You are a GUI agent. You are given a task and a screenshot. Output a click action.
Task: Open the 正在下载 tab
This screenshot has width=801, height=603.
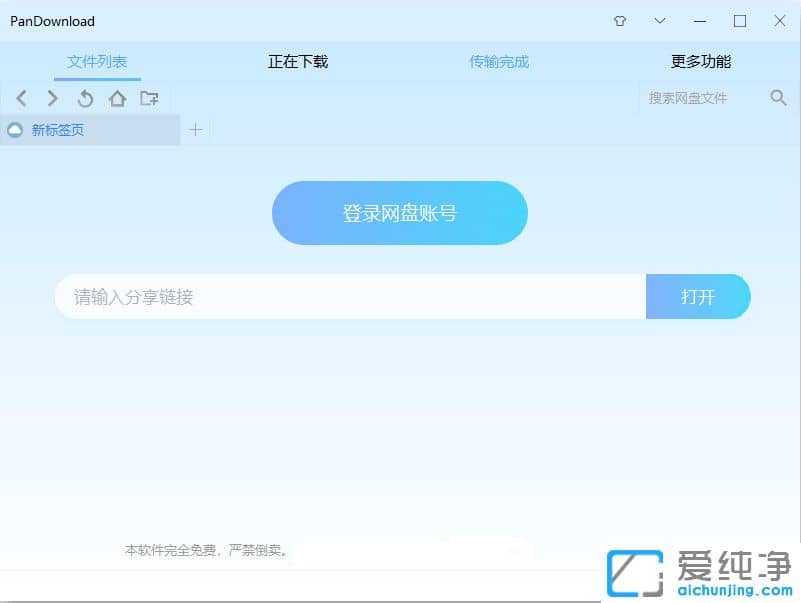coord(297,61)
